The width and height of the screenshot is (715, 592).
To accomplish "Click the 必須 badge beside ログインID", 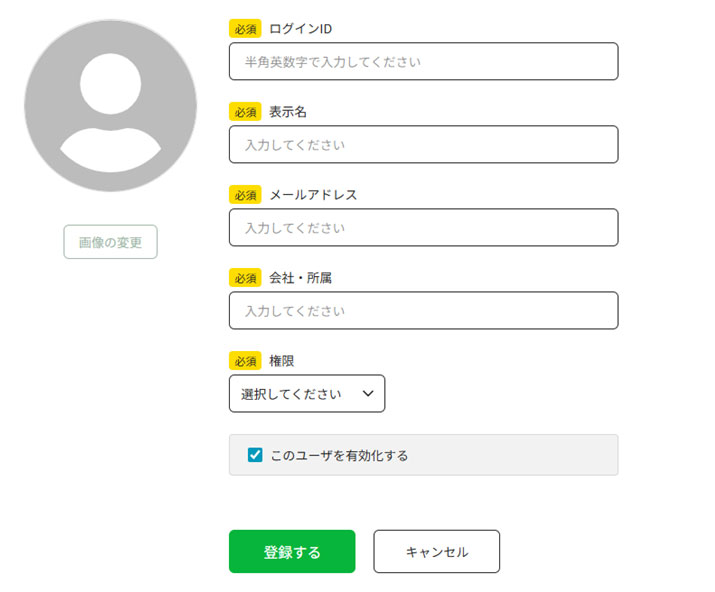I will point(245,28).
